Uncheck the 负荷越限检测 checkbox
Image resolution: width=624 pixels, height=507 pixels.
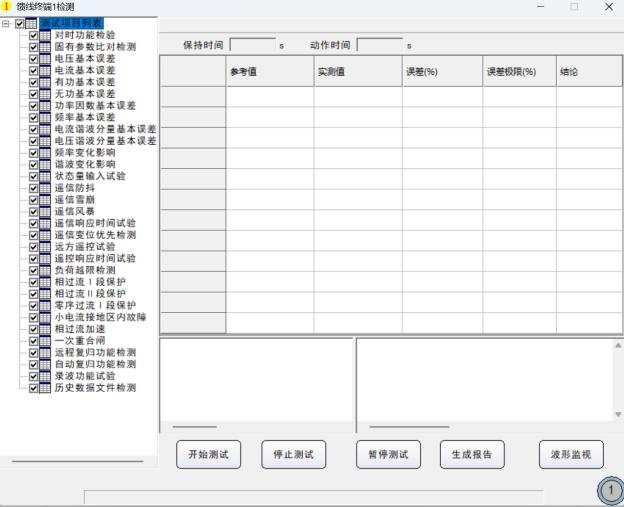click(34, 270)
